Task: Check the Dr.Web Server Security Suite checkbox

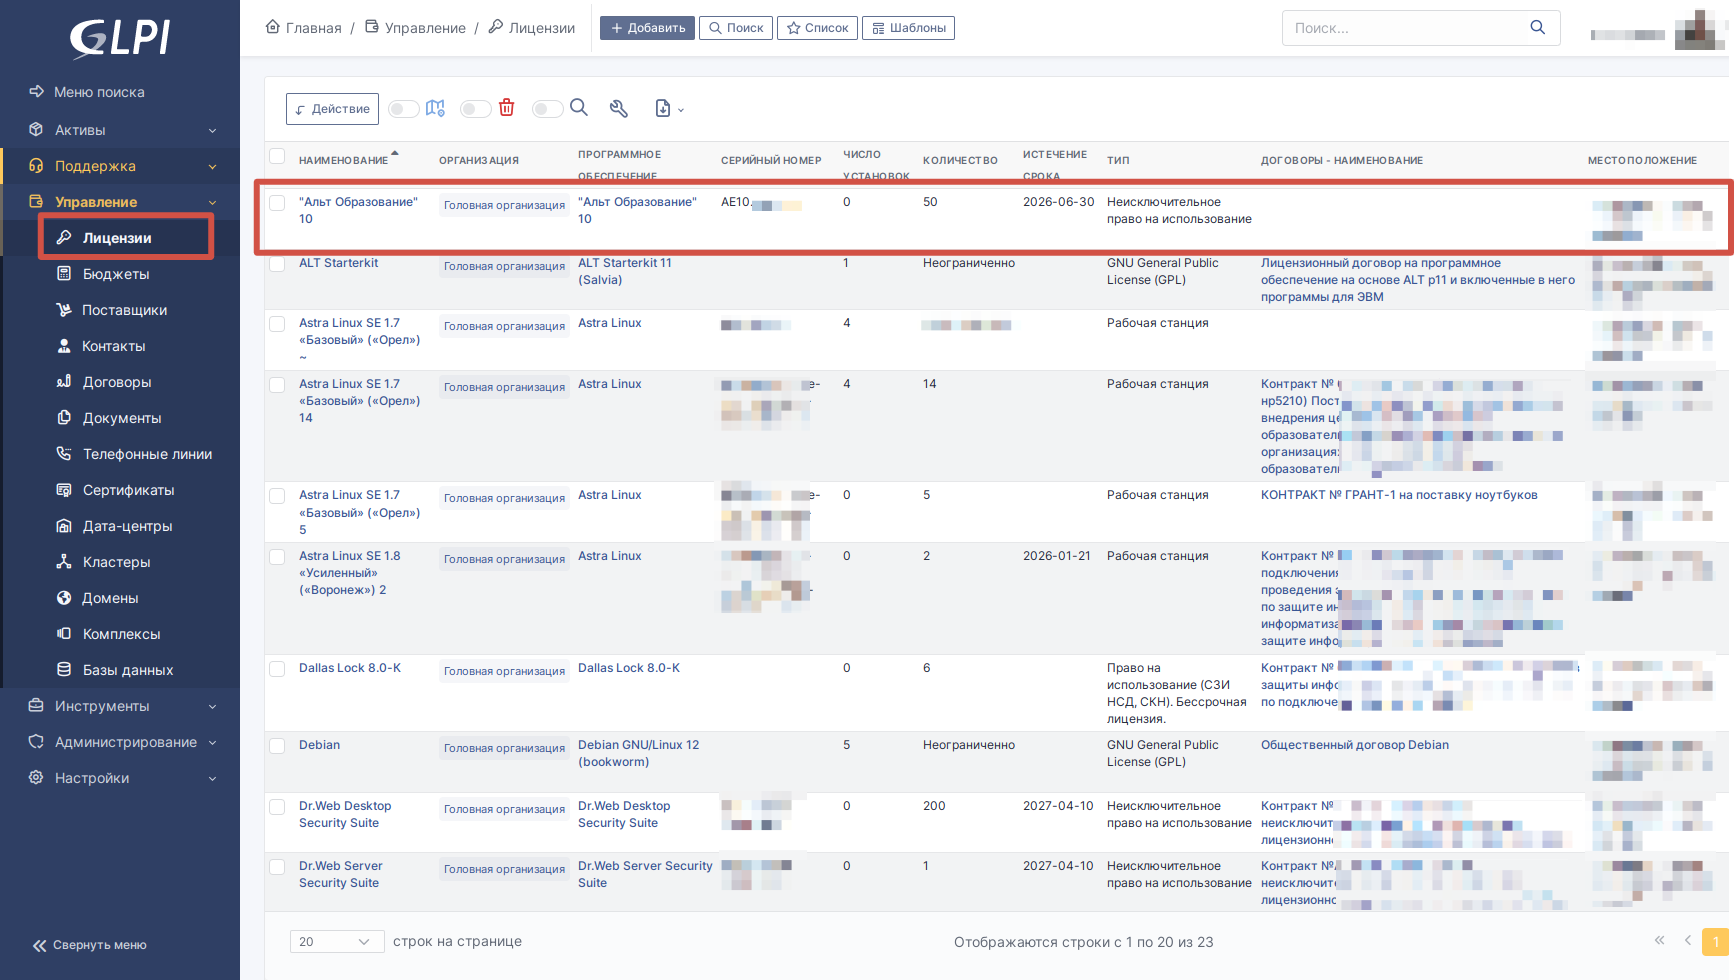Action: 277,867
